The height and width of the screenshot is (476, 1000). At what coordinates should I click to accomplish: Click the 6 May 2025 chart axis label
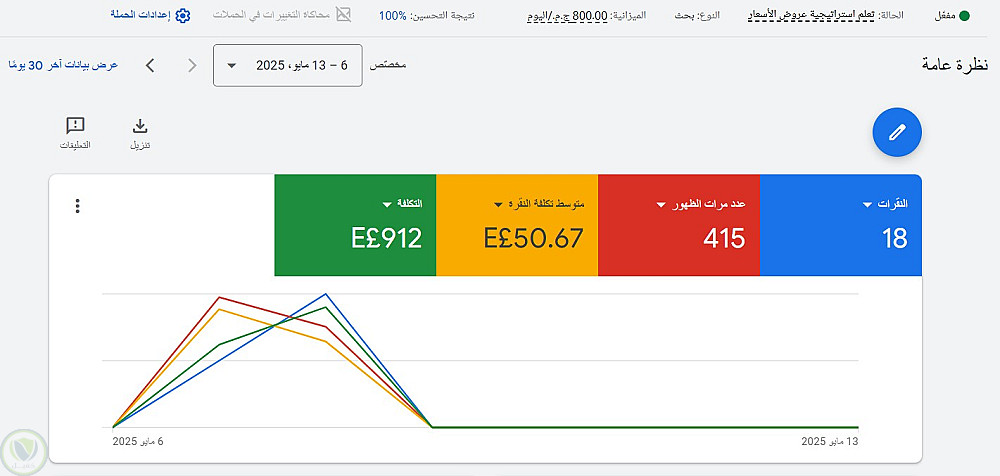tap(138, 441)
